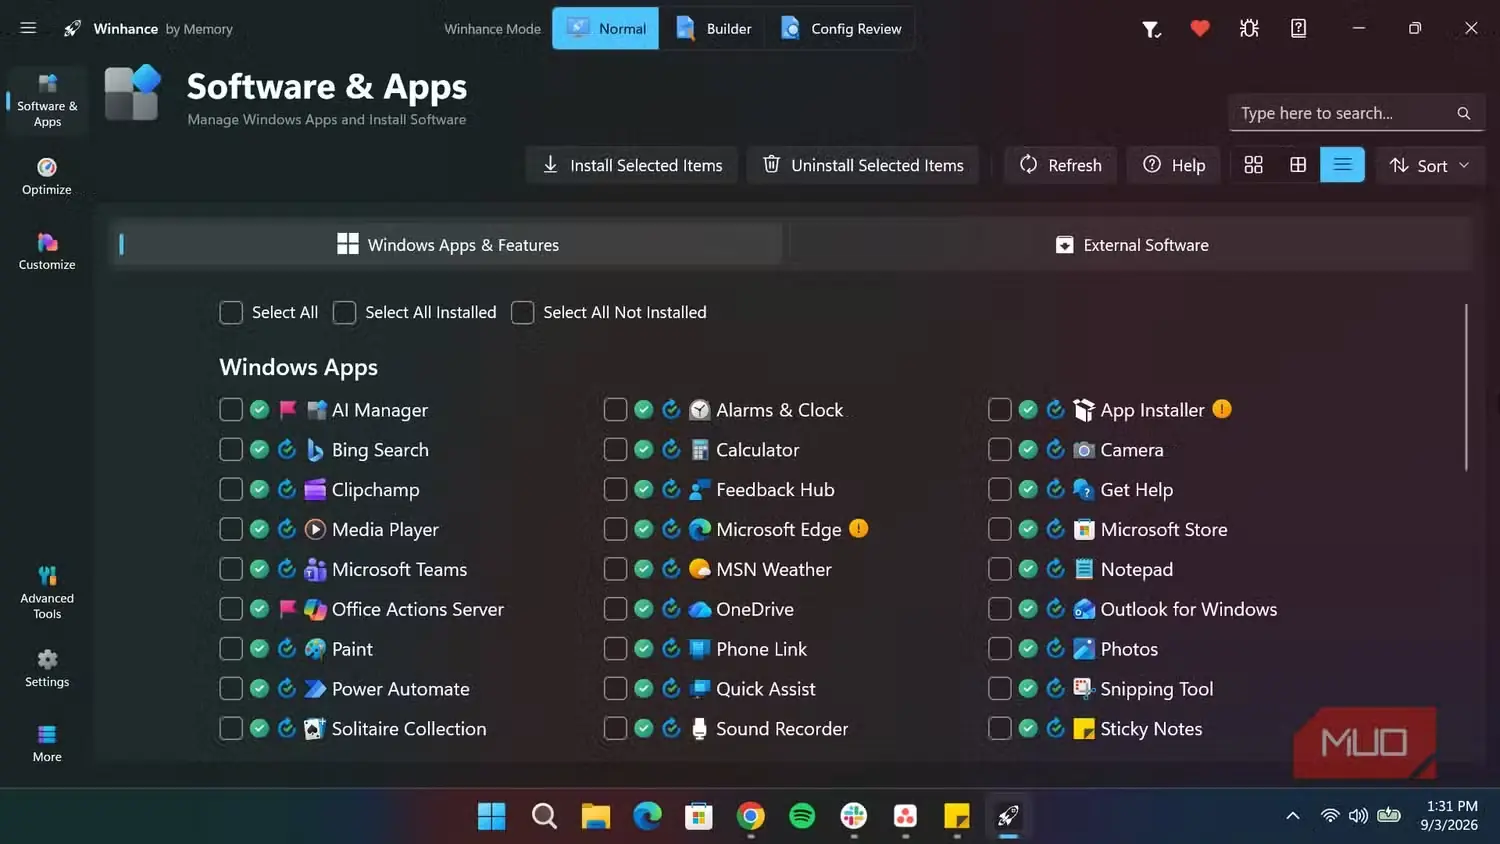Refresh the apps list
The height and width of the screenshot is (844, 1500).
click(x=1060, y=165)
